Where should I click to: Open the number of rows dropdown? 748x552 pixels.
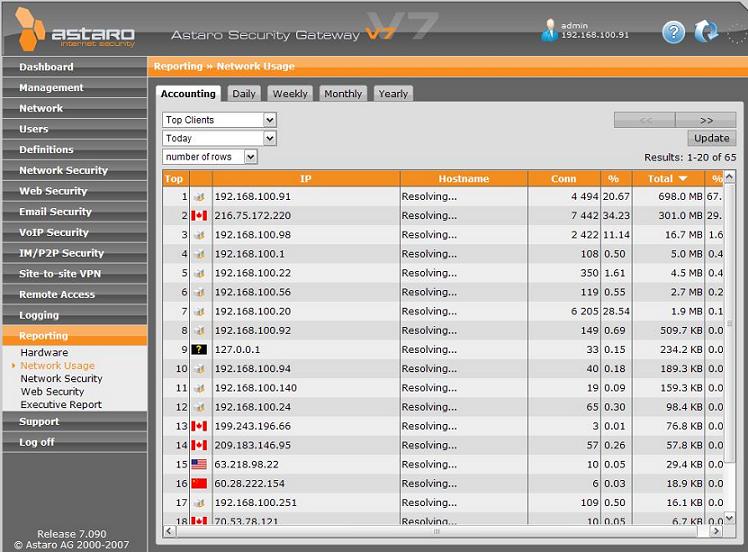(210, 156)
